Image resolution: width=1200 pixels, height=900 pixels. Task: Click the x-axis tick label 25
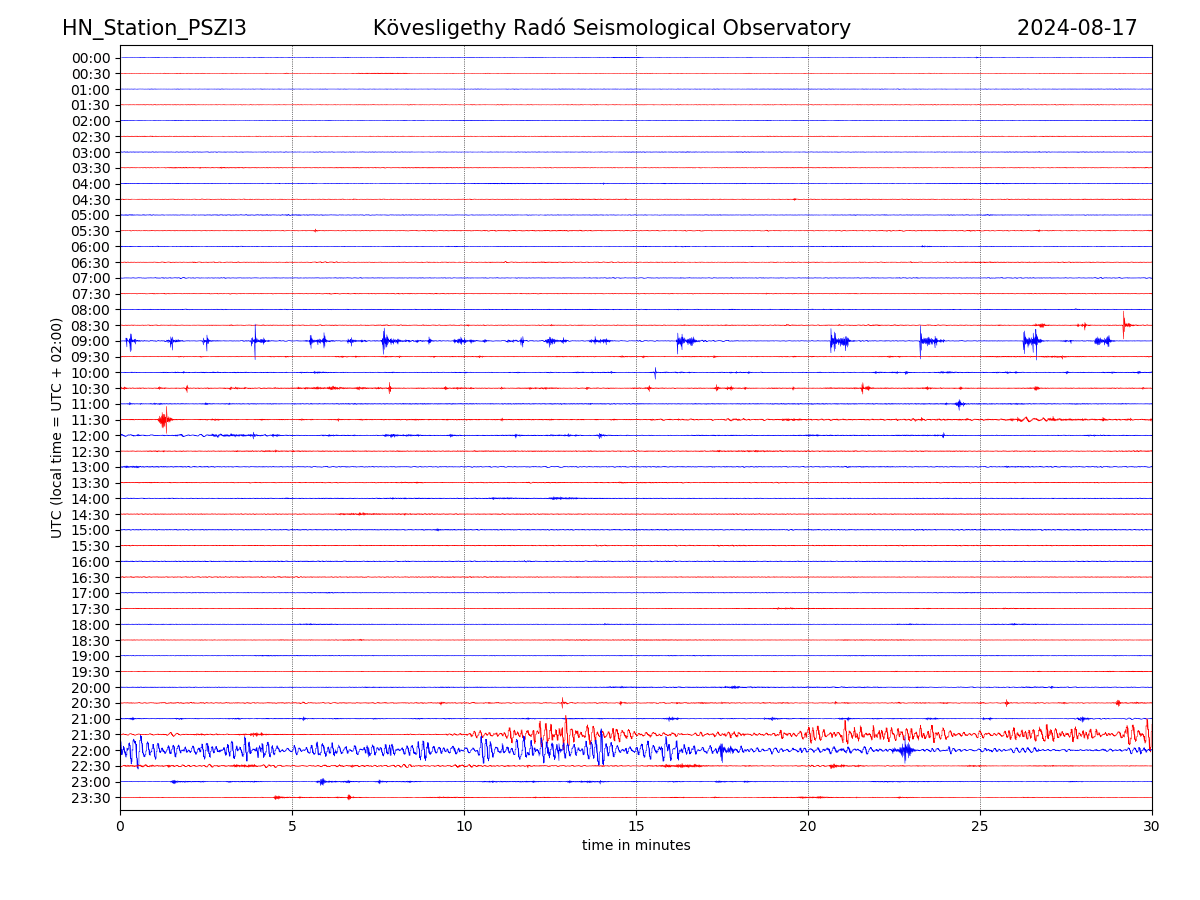980,827
